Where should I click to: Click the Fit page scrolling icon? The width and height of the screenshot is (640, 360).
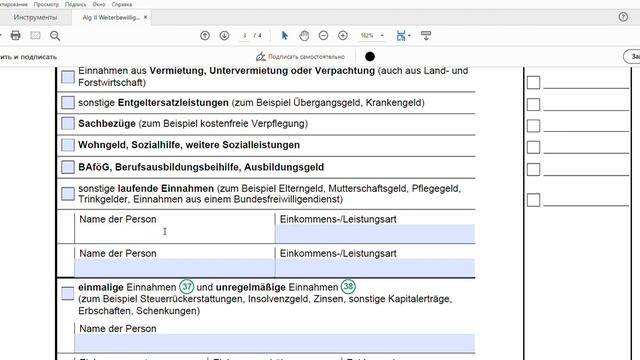[401, 36]
